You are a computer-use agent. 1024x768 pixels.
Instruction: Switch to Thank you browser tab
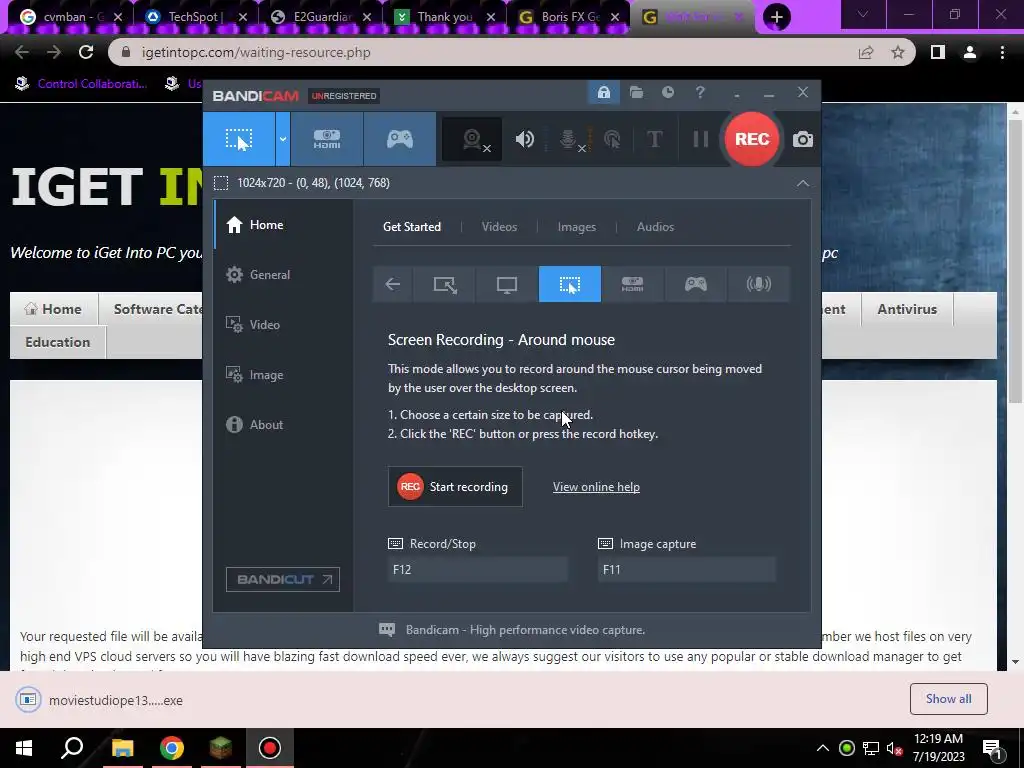pyautogui.click(x=444, y=17)
